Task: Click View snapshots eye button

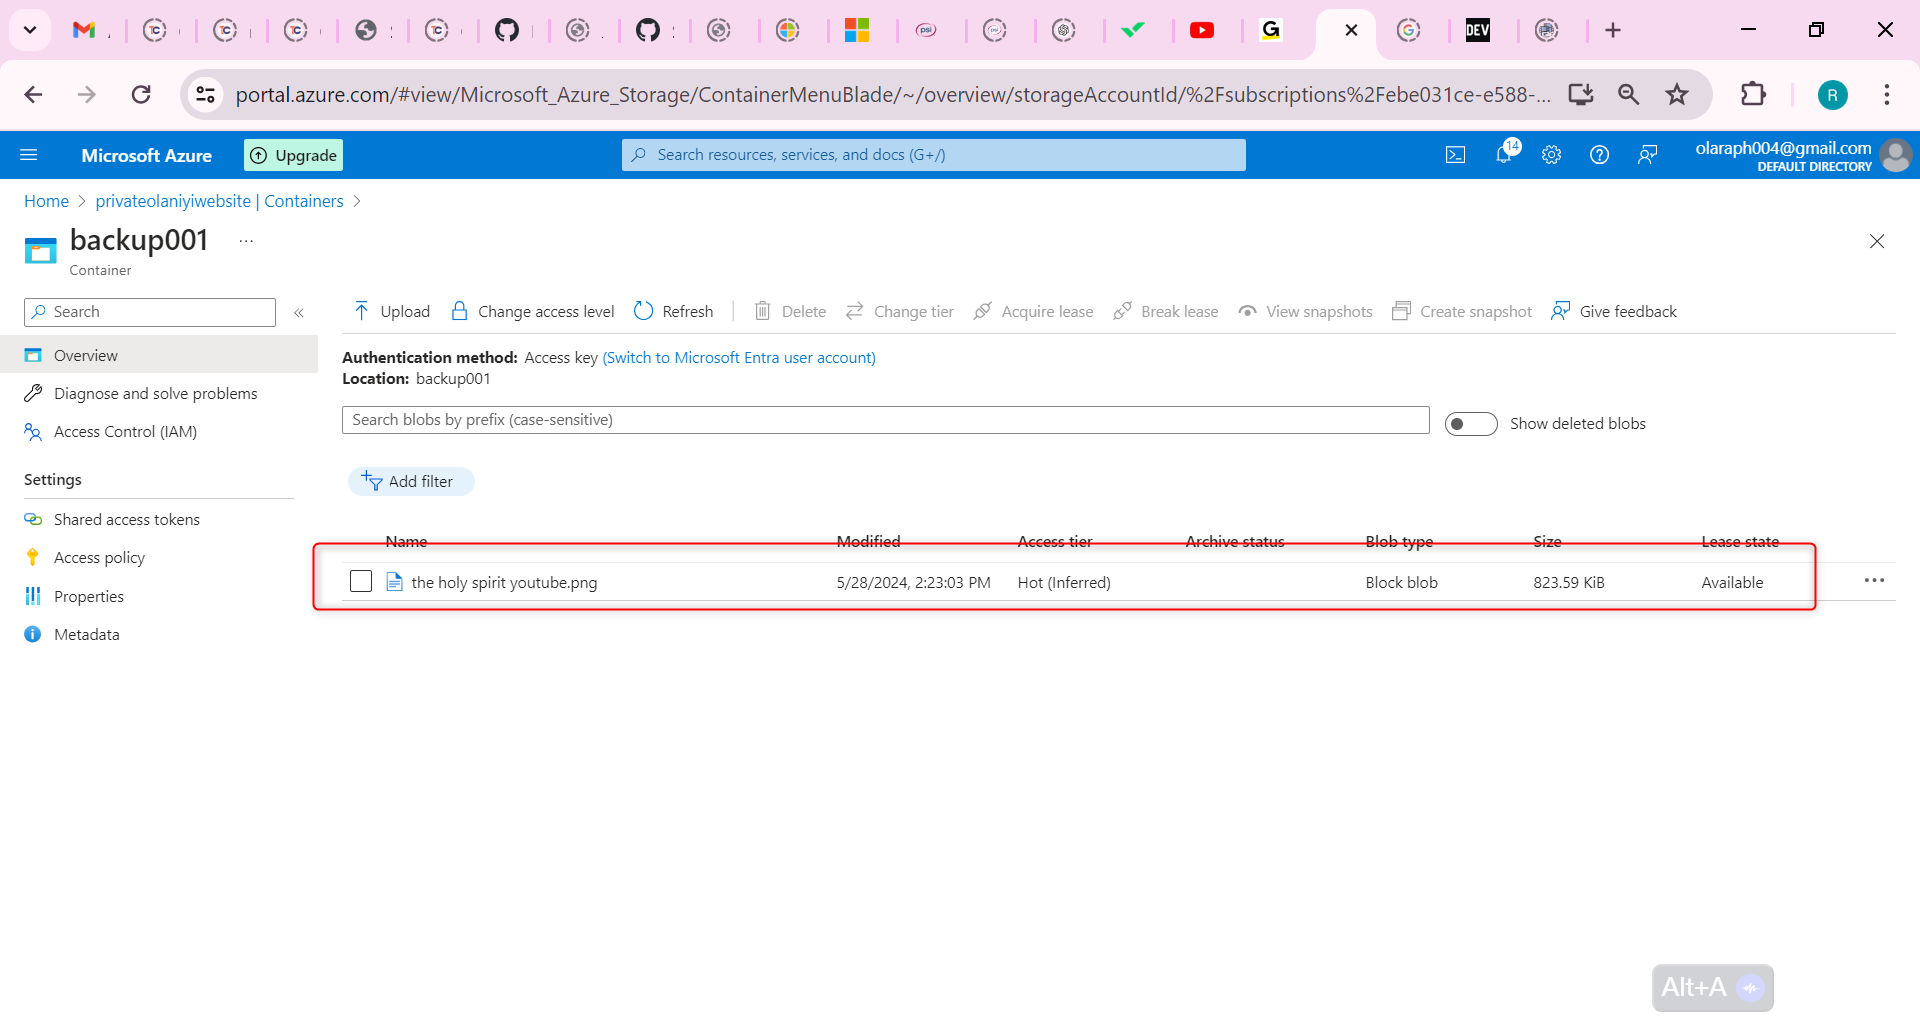Action: (x=1306, y=311)
